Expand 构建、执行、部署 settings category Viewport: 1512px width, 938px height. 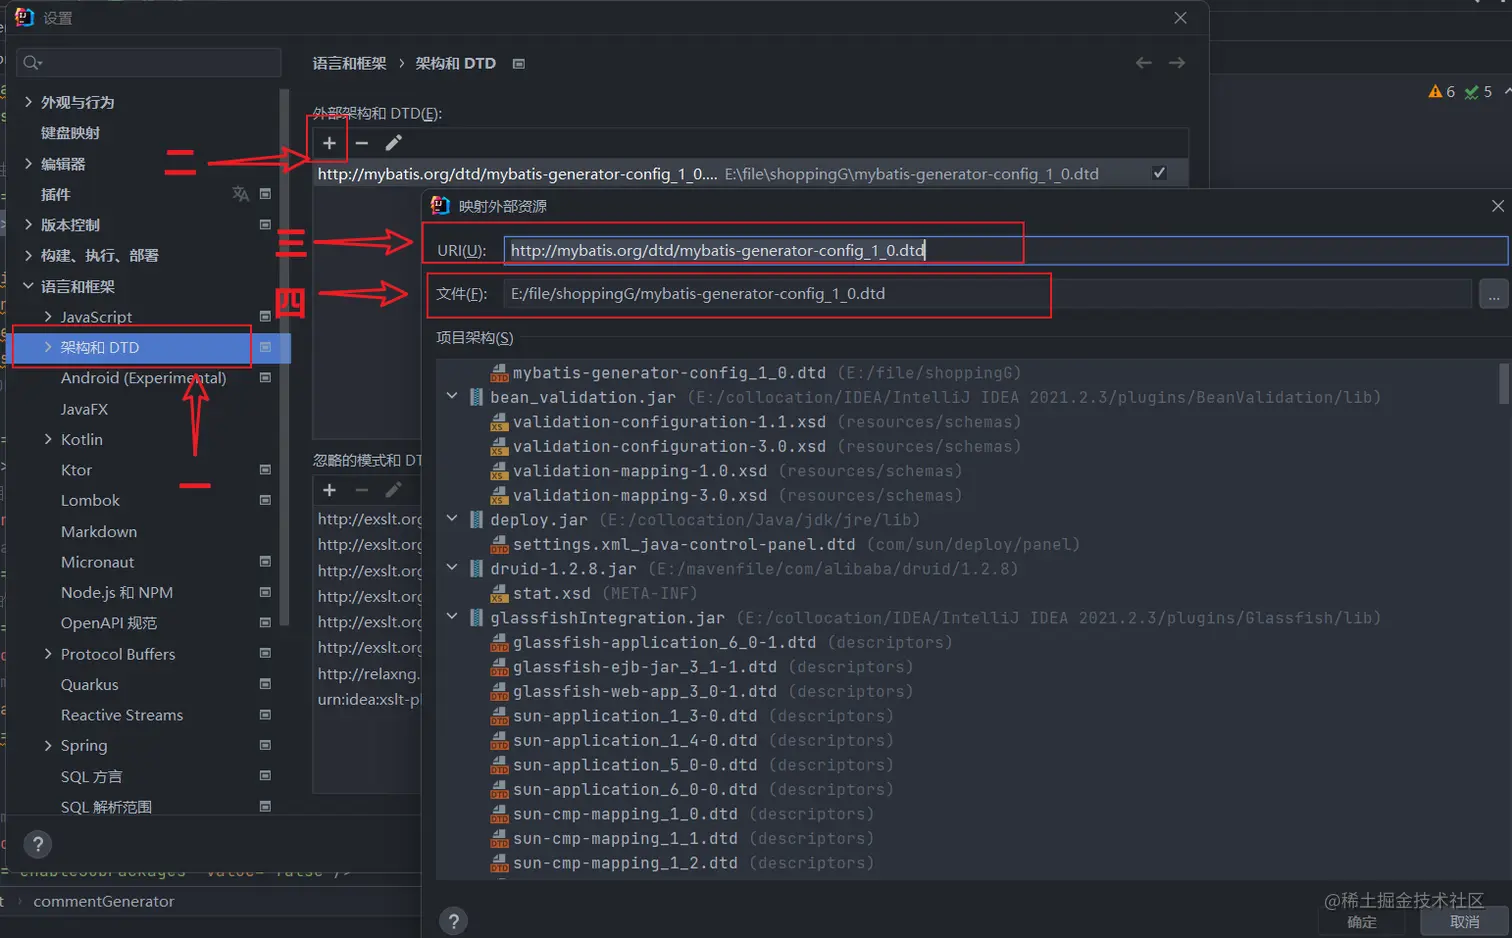point(28,255)
